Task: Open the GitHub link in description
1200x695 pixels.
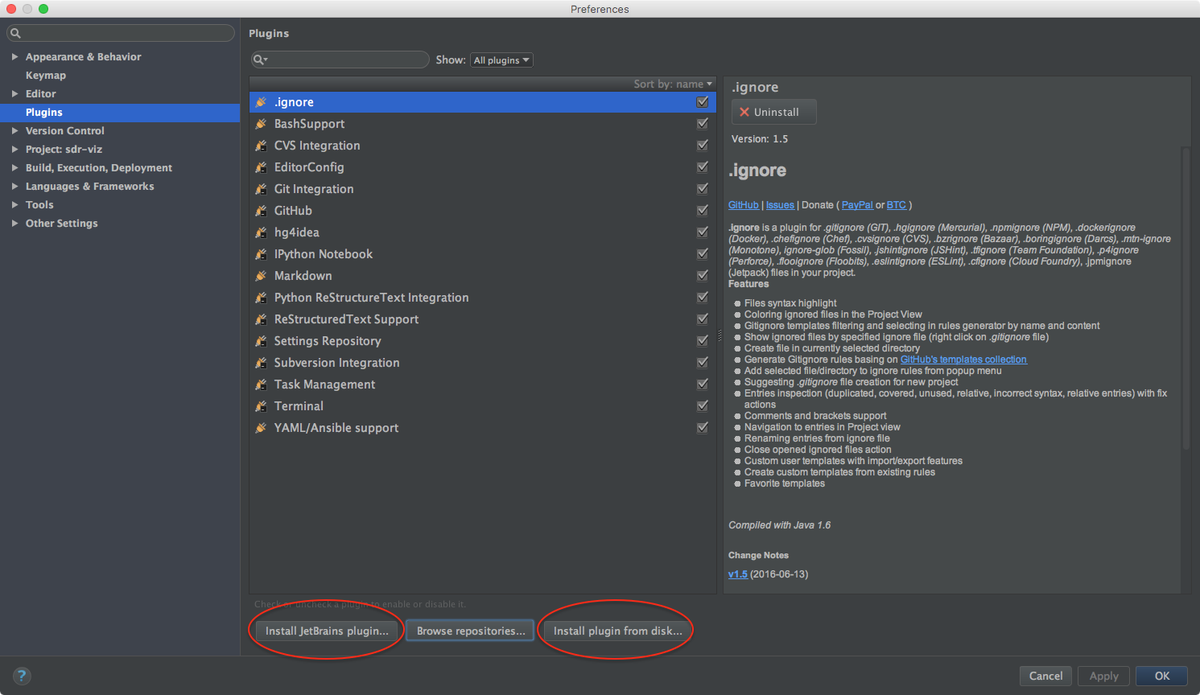Action: coord(743,205)
